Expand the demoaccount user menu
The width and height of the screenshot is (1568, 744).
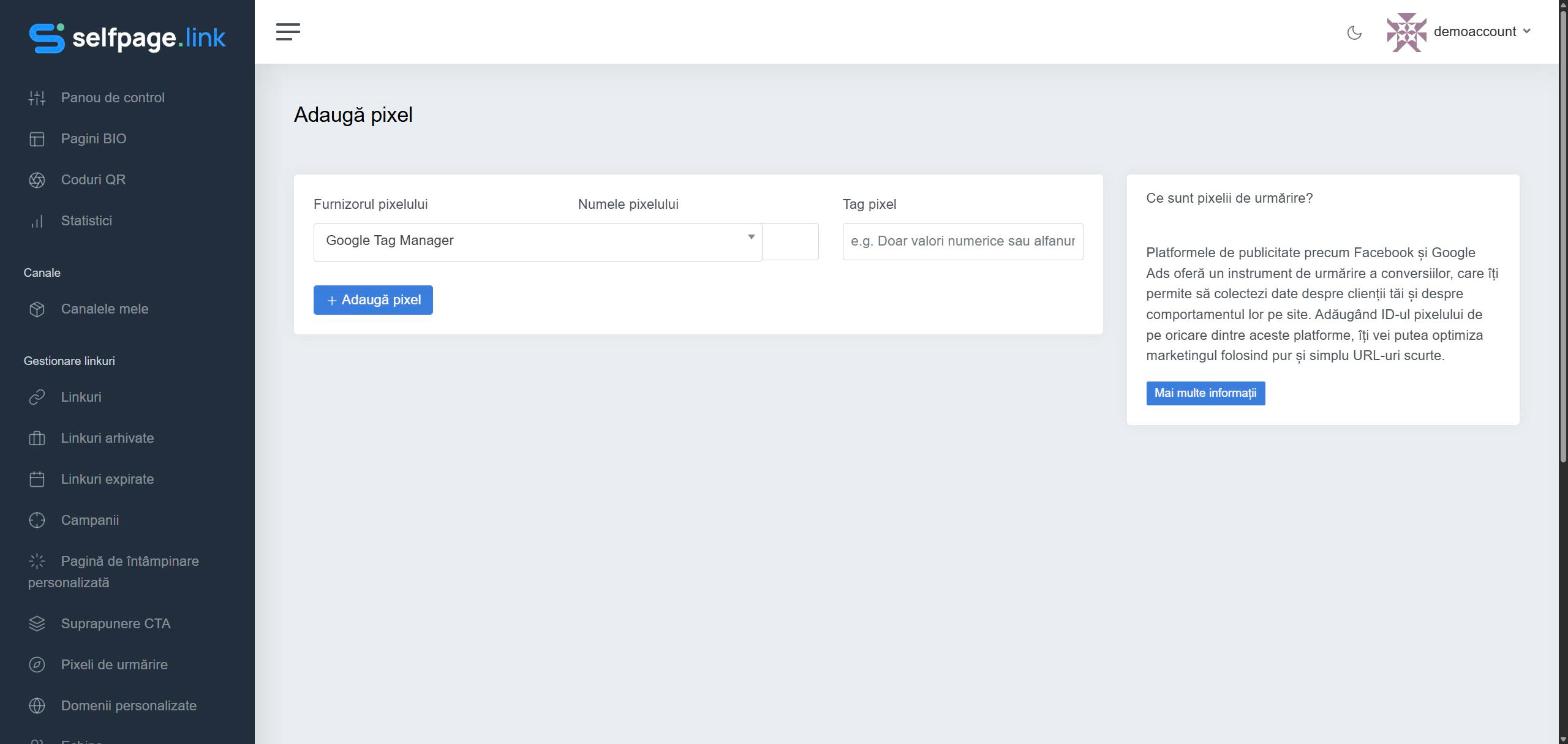1459,32
